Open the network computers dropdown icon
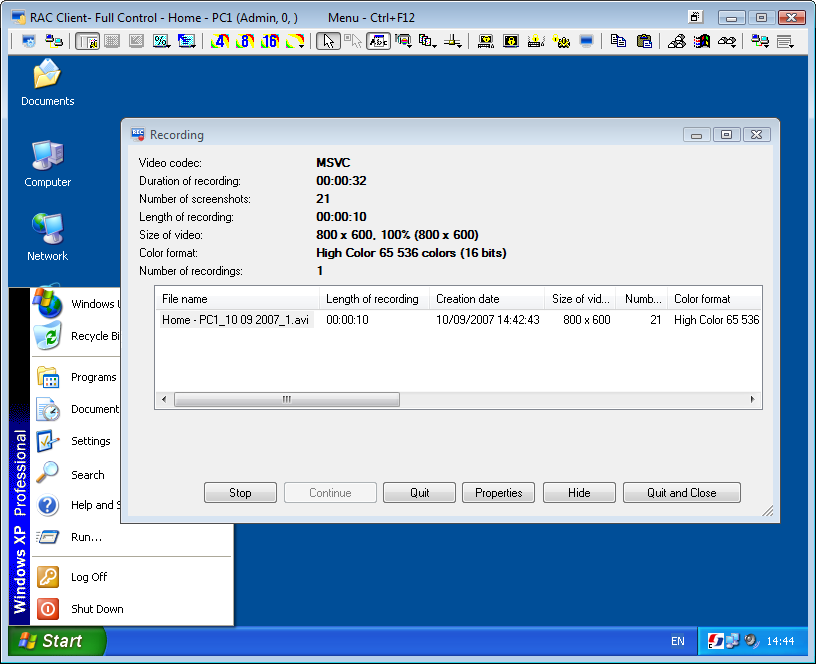The image size is (816, 664). pyautogui.click(x=760, y=41)
